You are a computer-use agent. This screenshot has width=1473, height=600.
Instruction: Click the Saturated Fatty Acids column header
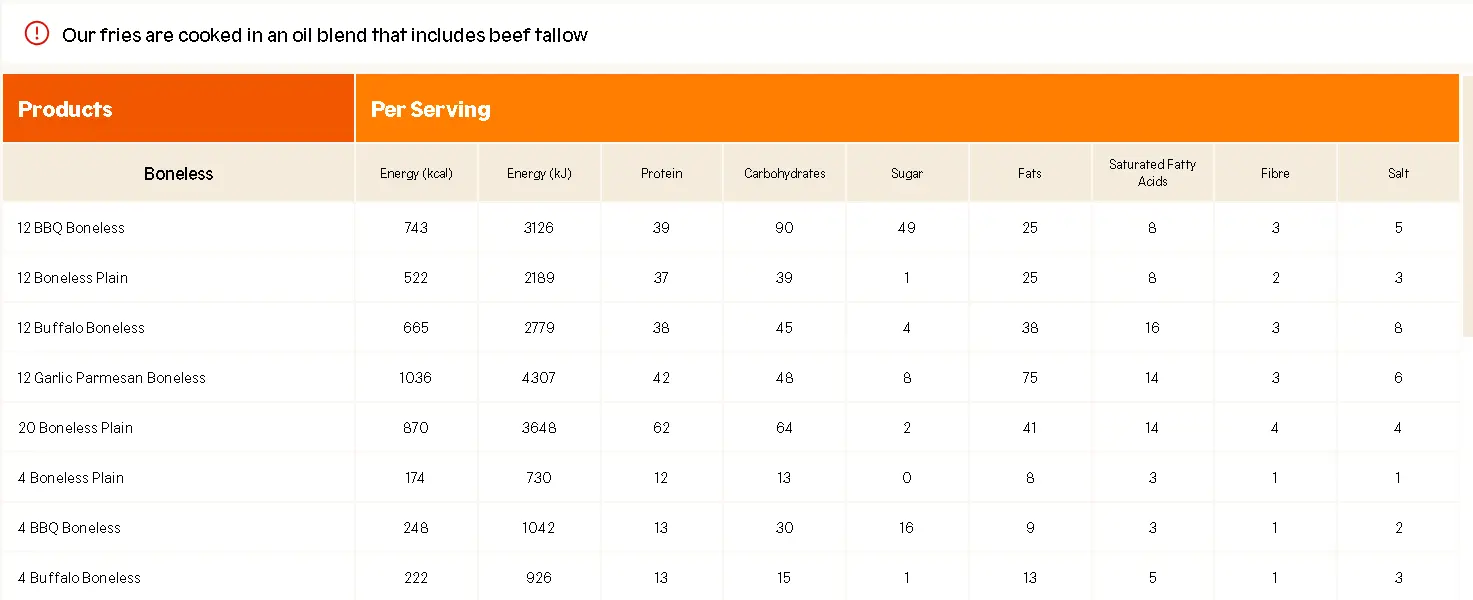1152,173
